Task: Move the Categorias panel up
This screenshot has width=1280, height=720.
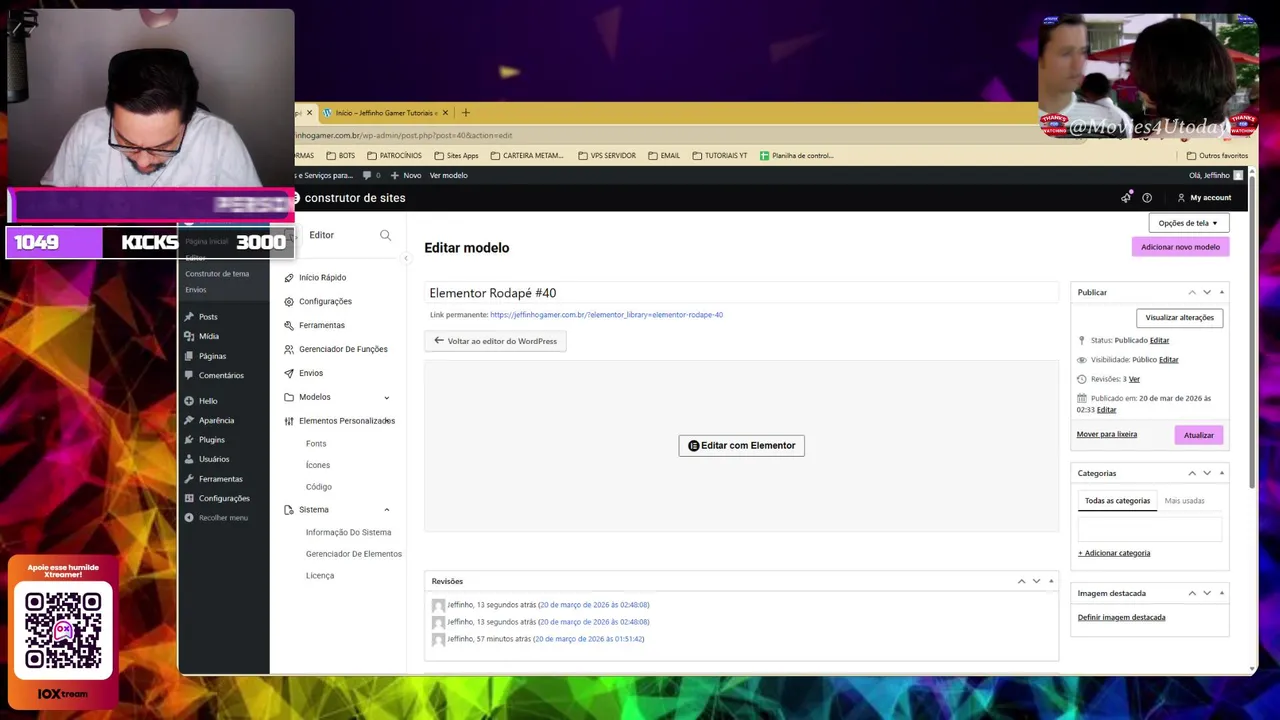Action: pos(1192,473)
